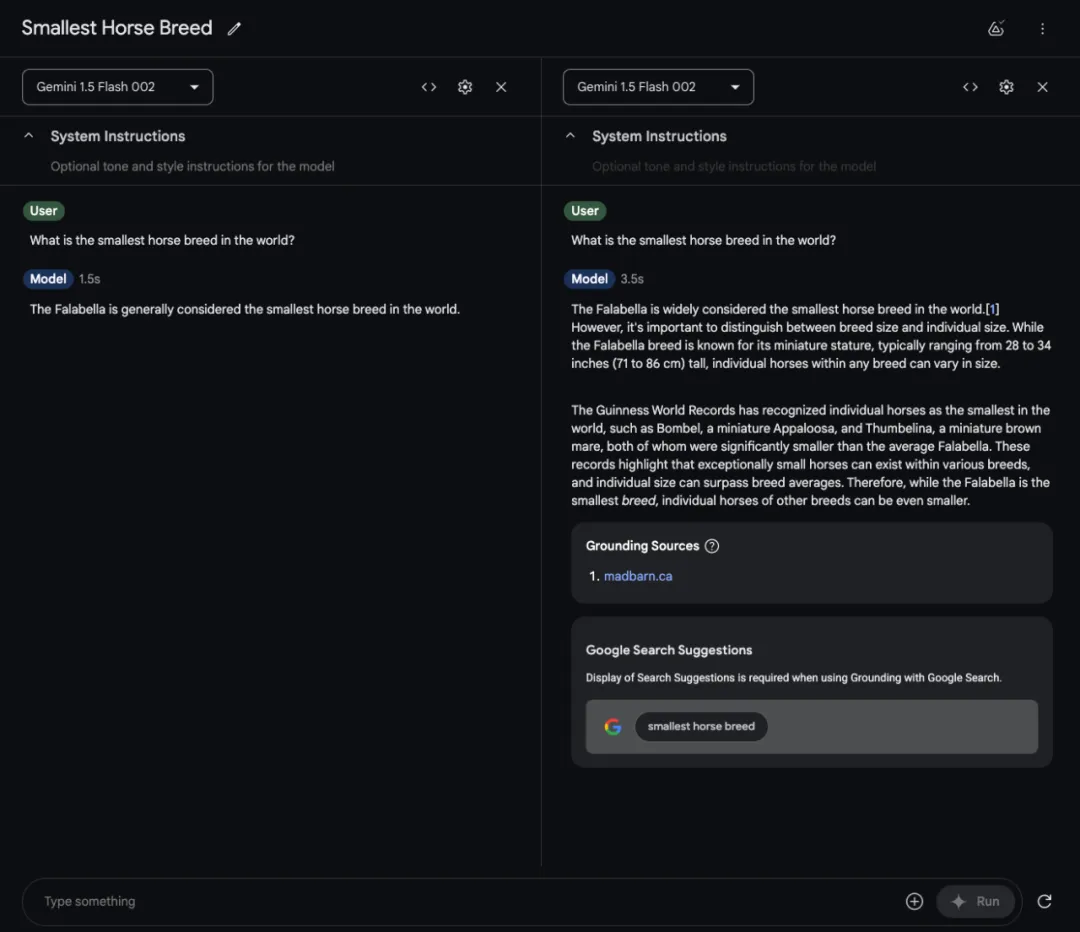Click the 'smallest horse breed' search suggestion chip
The height and width of the screenshot is (932, 1080).
[701, 727]
